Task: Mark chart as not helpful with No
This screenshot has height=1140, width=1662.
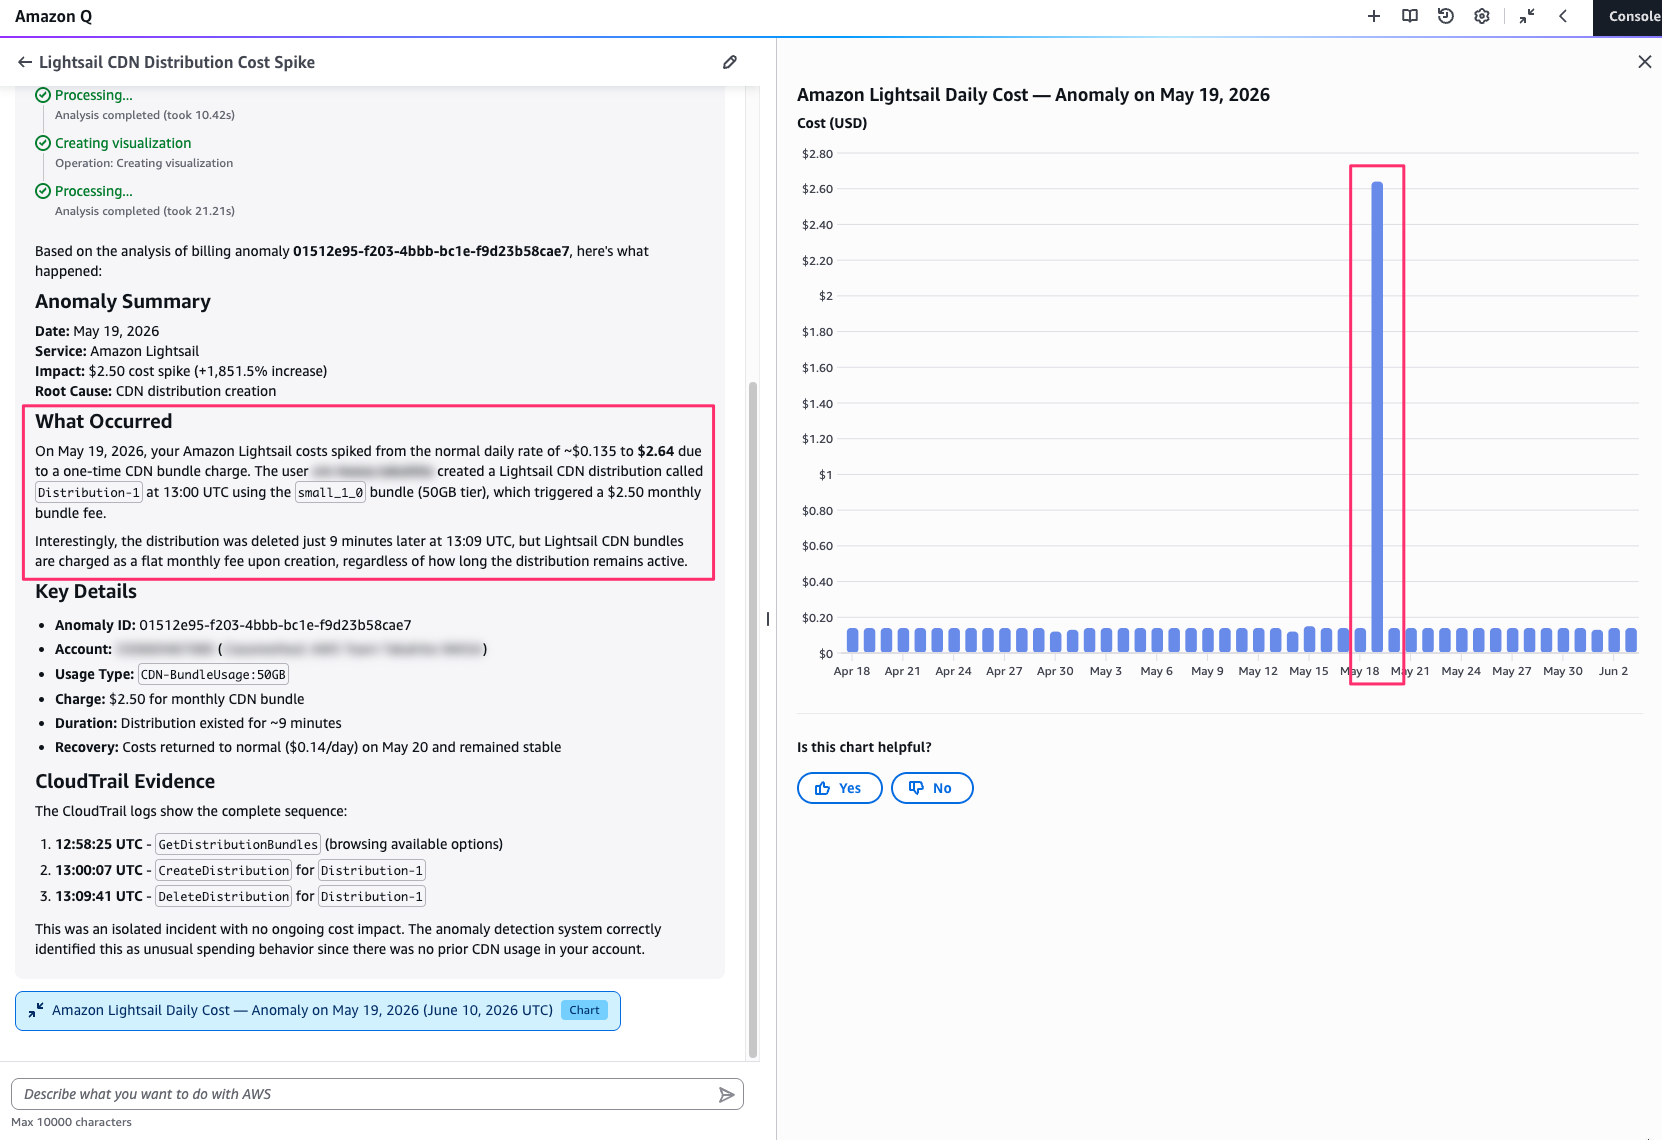Action: tap(932, 788)
